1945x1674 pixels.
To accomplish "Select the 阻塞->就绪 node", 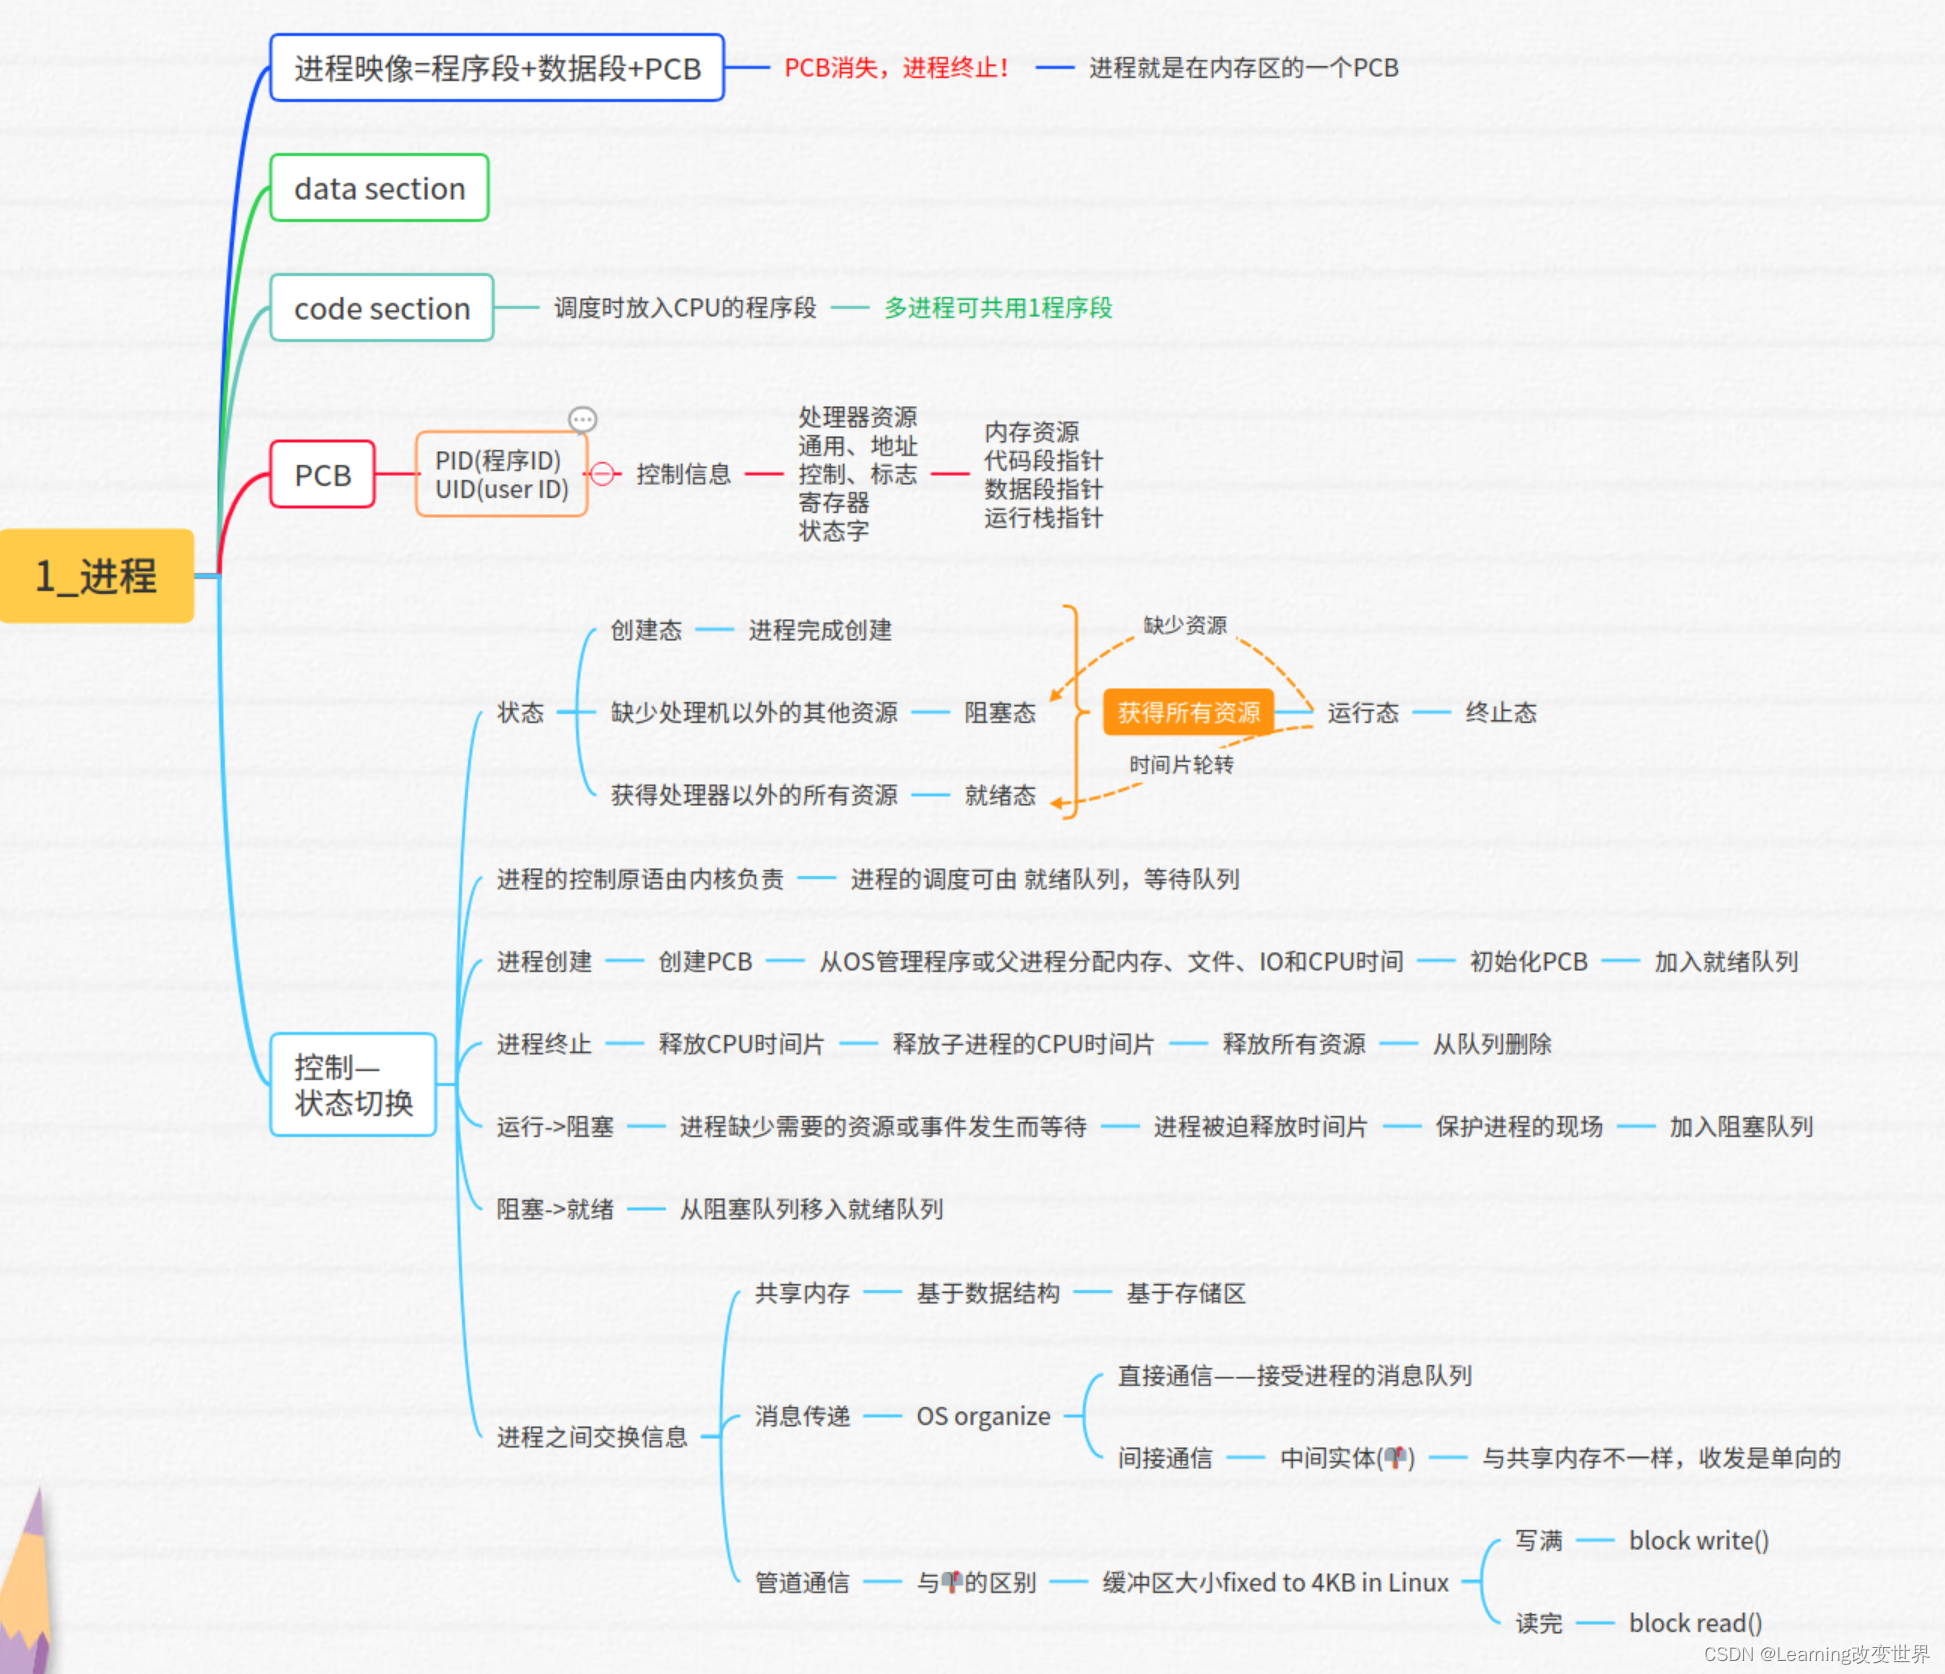I will [555, 1209].
